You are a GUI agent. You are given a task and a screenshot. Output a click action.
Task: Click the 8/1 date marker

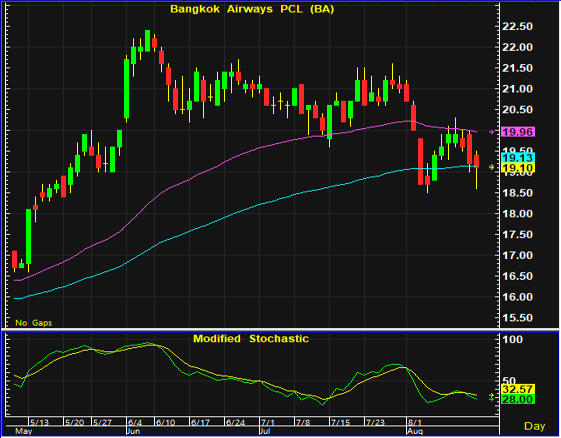[415, 422]
